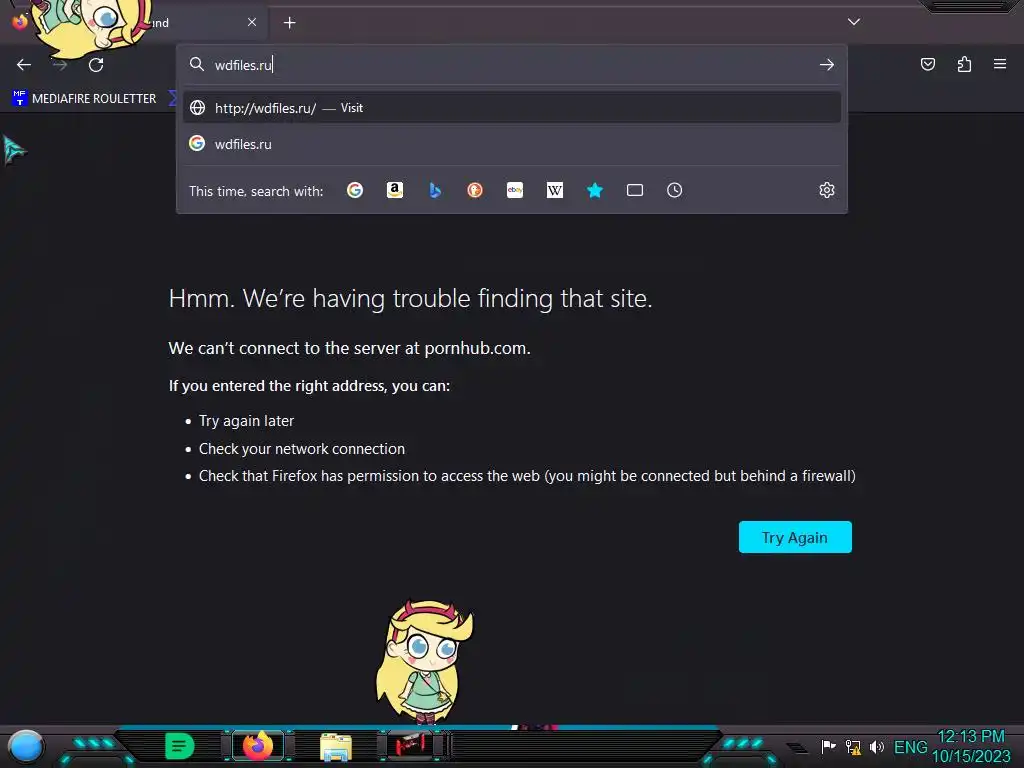Open the Extensions puzzle icon
1024x768 pixels.
(x=964, y=64)
